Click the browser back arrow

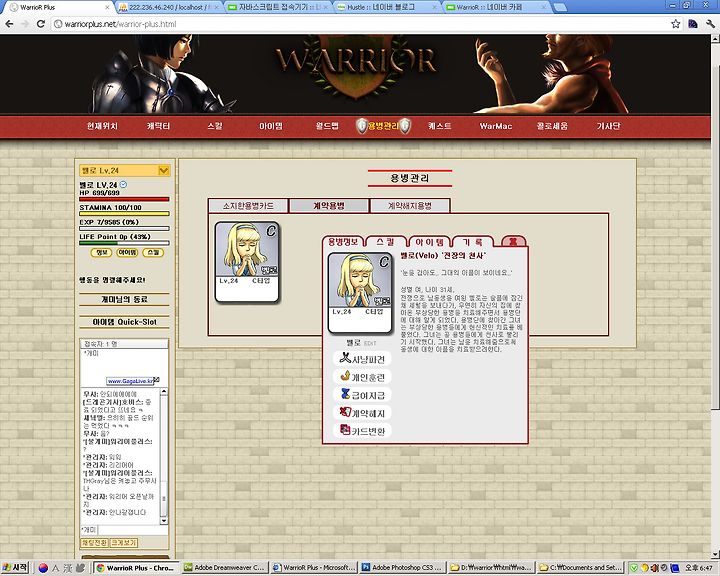click(9, 24)
